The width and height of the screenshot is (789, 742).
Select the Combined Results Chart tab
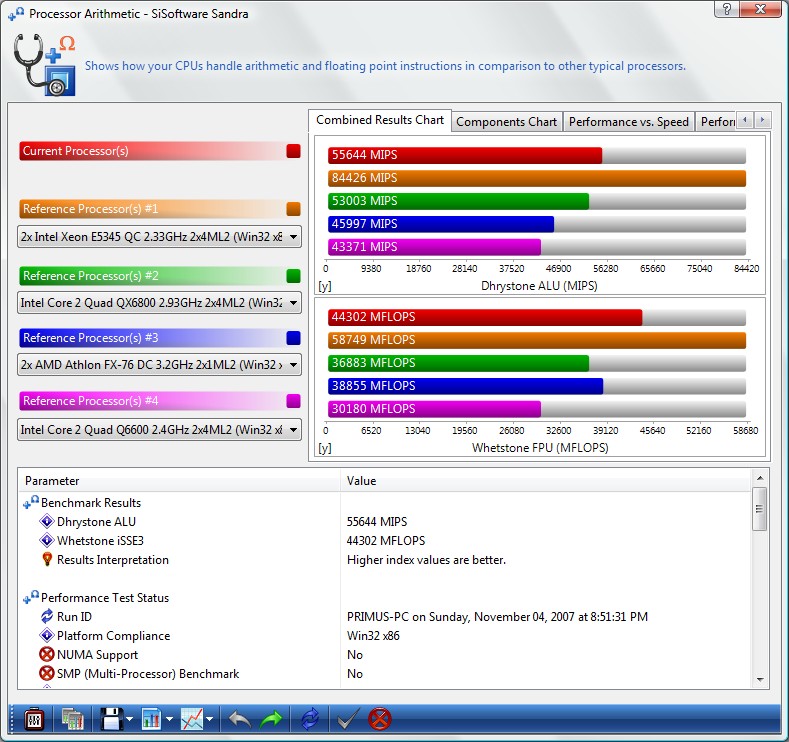[380, 120]
